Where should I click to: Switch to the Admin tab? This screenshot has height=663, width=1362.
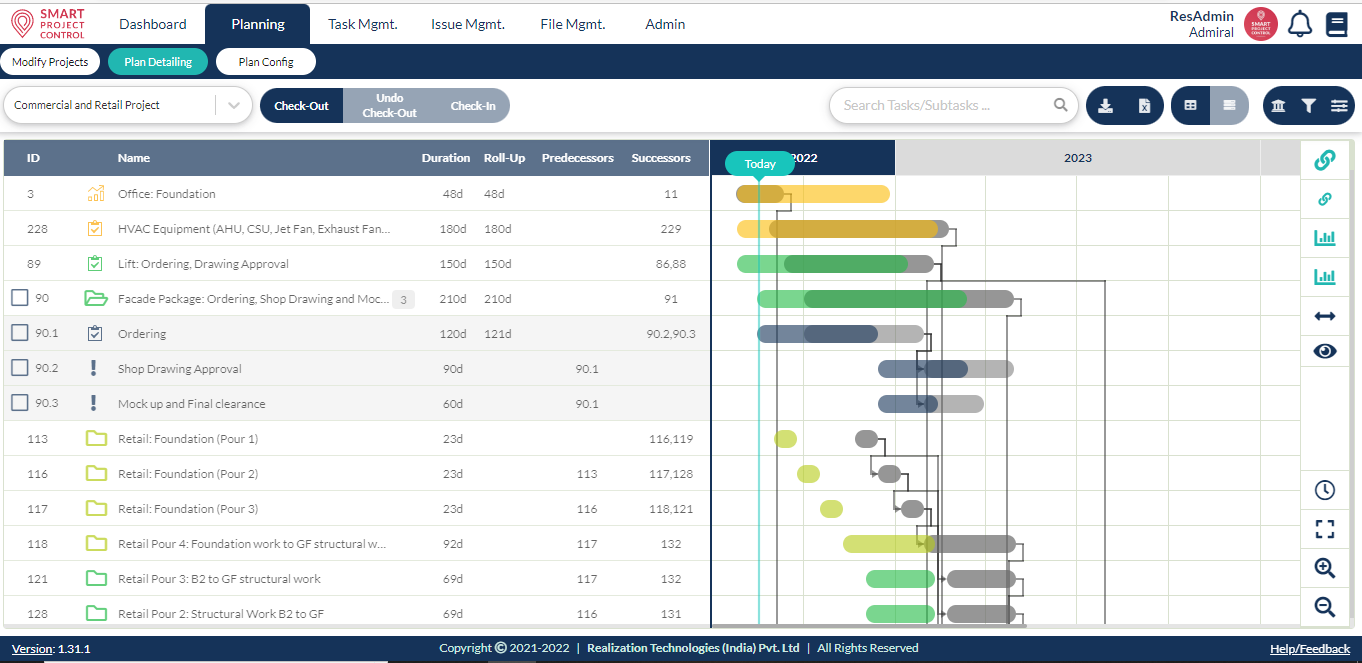[664, 24]
